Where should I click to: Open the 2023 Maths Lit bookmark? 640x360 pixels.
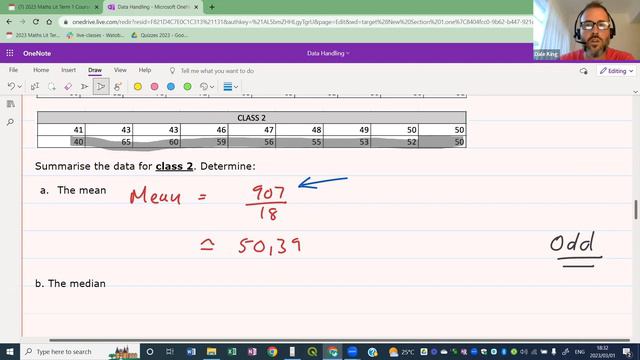(33, 35)
